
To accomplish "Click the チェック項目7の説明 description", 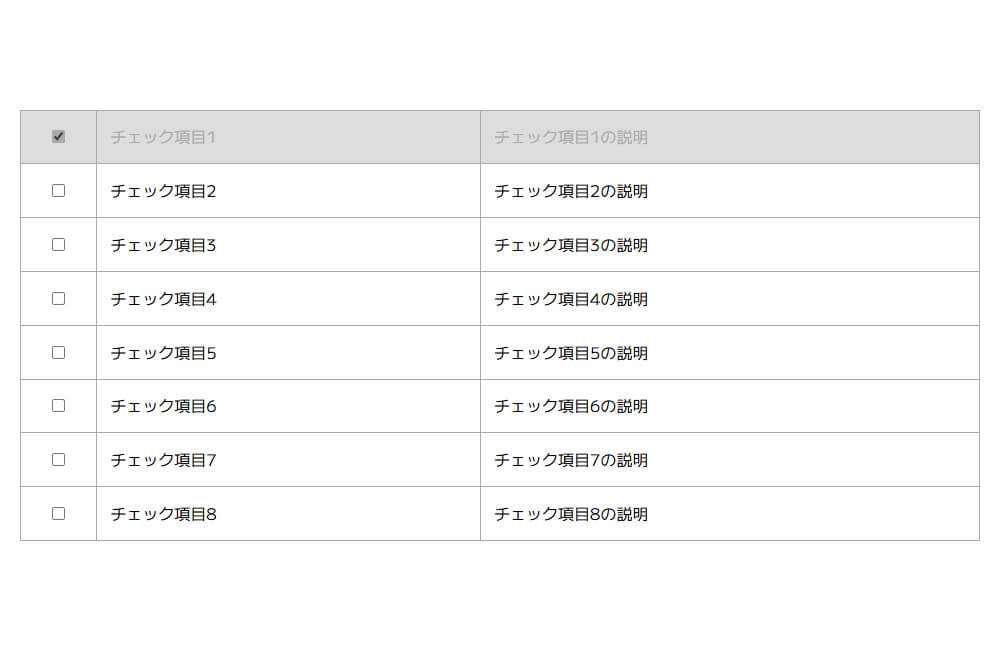I will [570, 461].
